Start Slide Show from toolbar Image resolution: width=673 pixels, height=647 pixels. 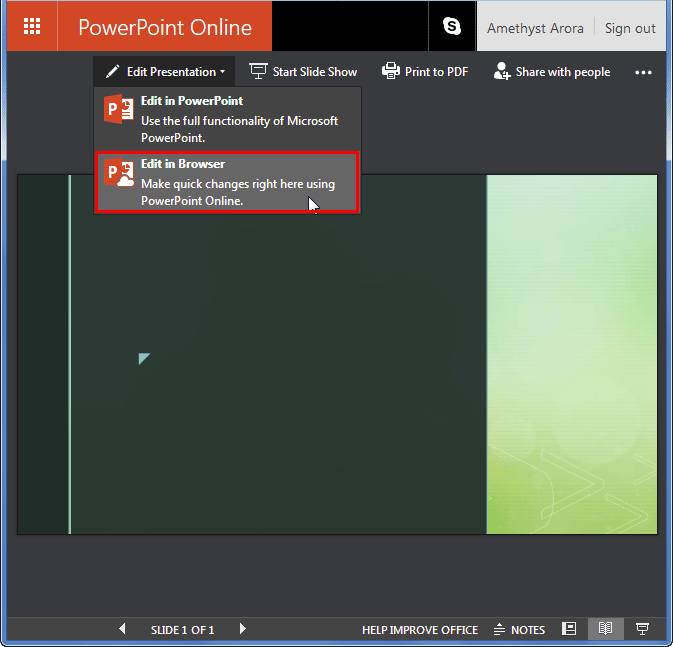[x=303, y=72]
